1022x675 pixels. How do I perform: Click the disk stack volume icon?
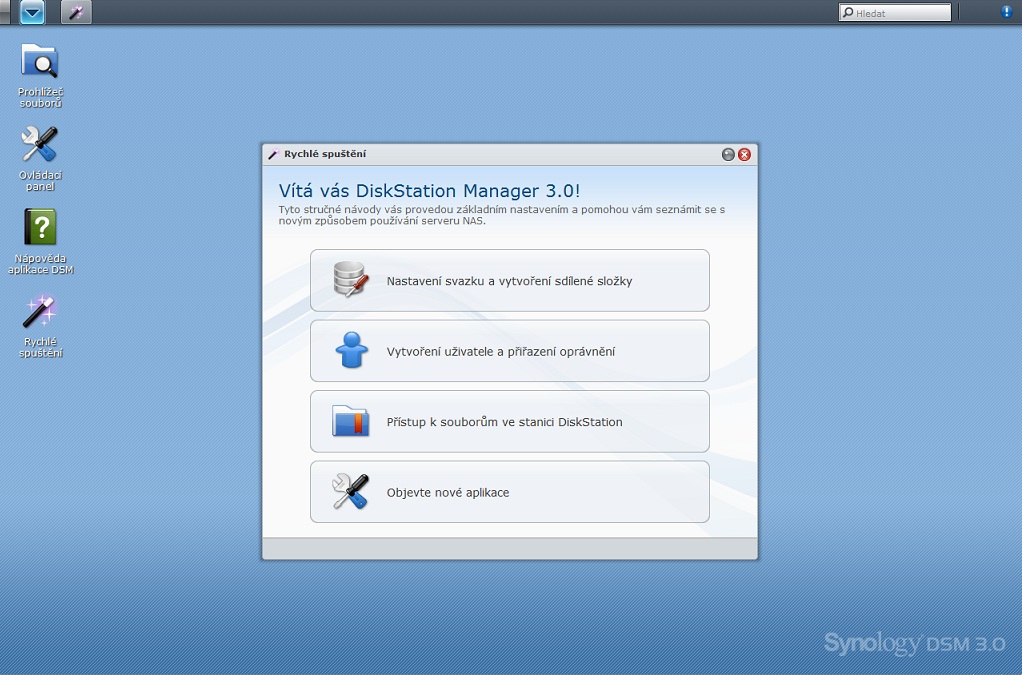point(351,280)
